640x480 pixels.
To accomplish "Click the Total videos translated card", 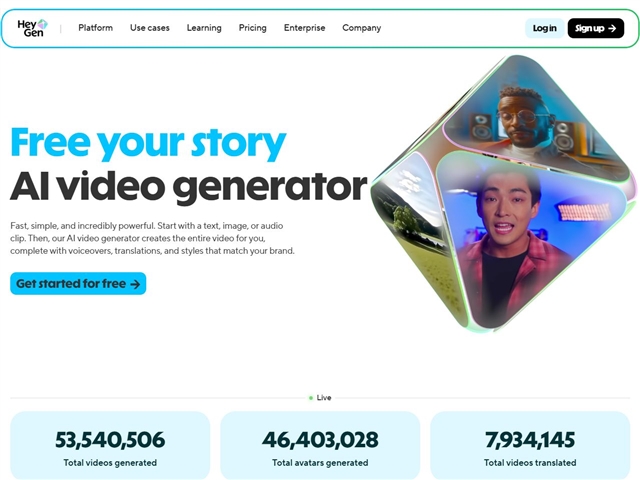I will click(x=530, y=445).
